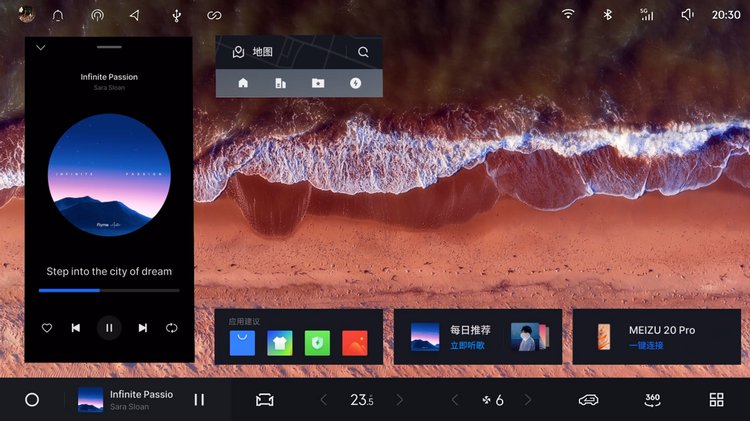Open the seat controls icon
The height and width of the screenshot is (421, 750).
(264, 399)
